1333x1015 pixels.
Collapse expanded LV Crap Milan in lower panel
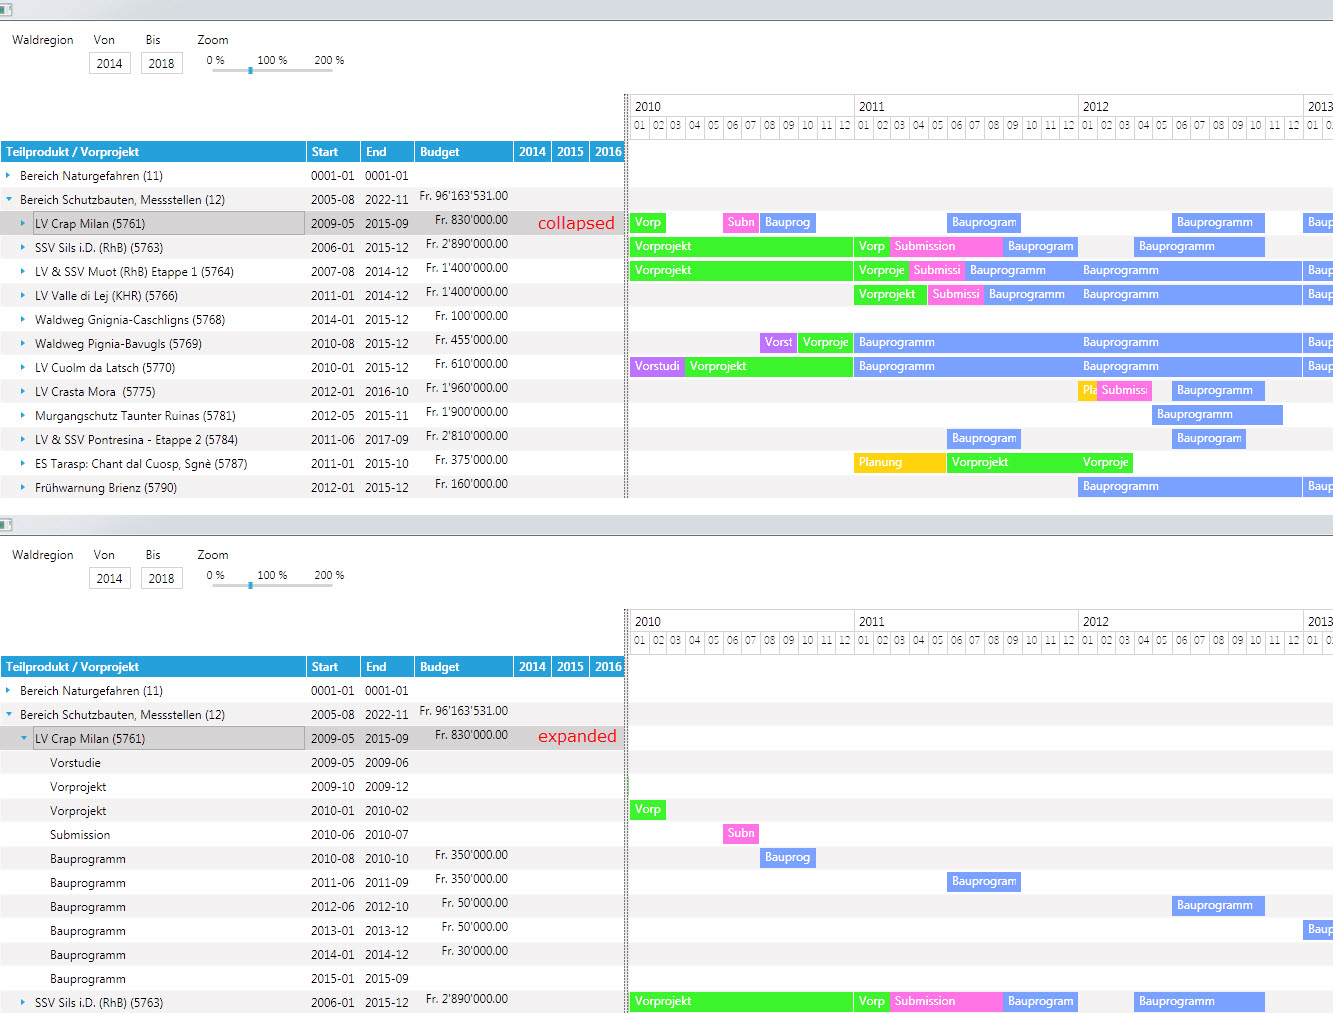(23, 738)
